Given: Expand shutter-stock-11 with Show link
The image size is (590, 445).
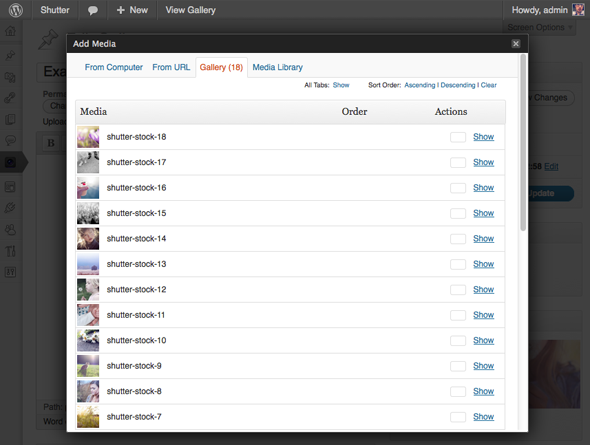Looking at the screenshot, I should pos(484,315).
